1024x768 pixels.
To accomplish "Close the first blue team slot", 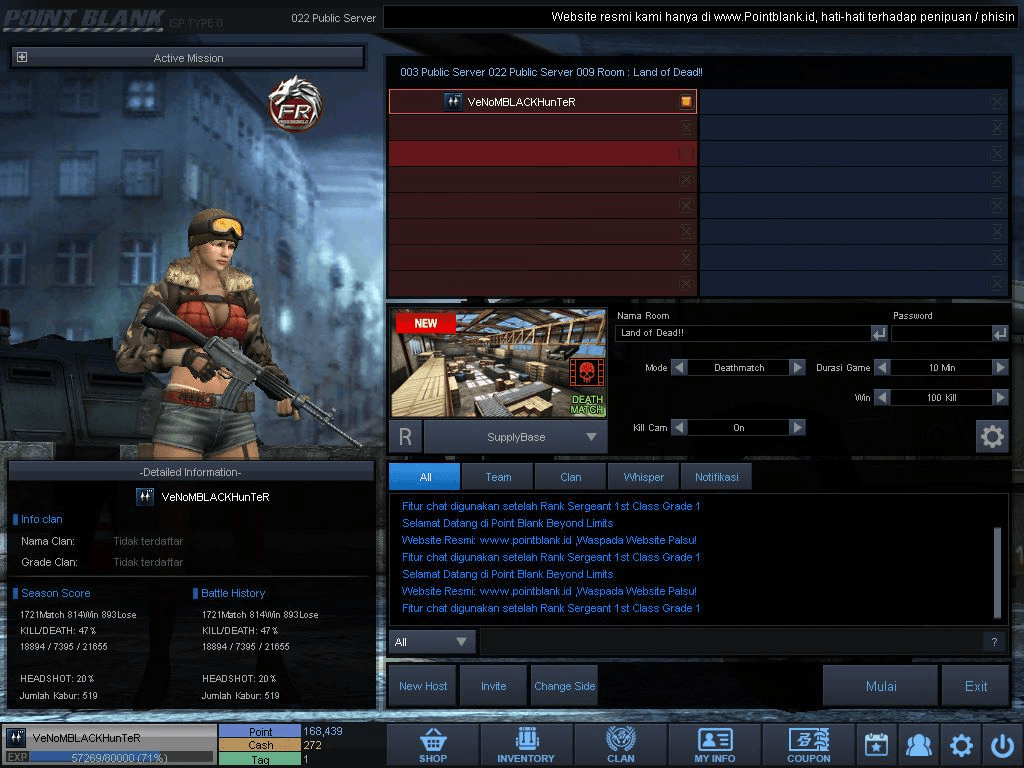I will coord(997,101).
